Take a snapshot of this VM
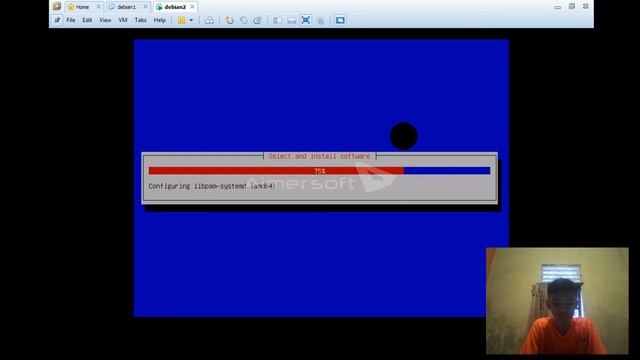640x360 pixels. point(229,20)
